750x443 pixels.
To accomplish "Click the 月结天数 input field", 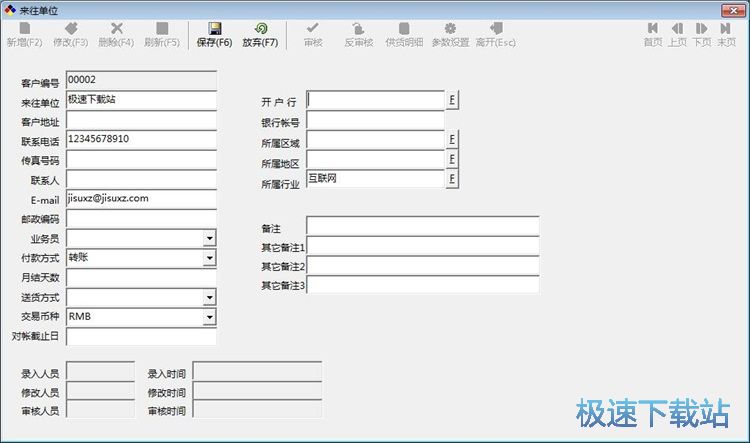I will pos(141,278).
